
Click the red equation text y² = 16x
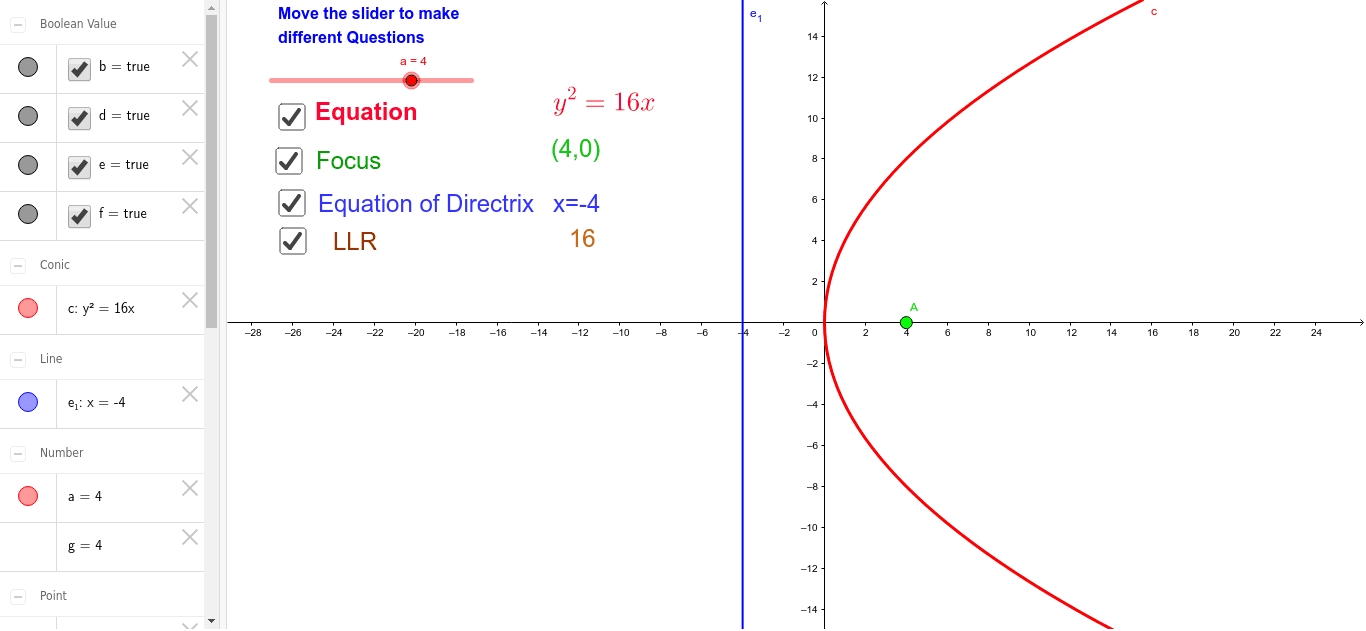click(604, 101)
